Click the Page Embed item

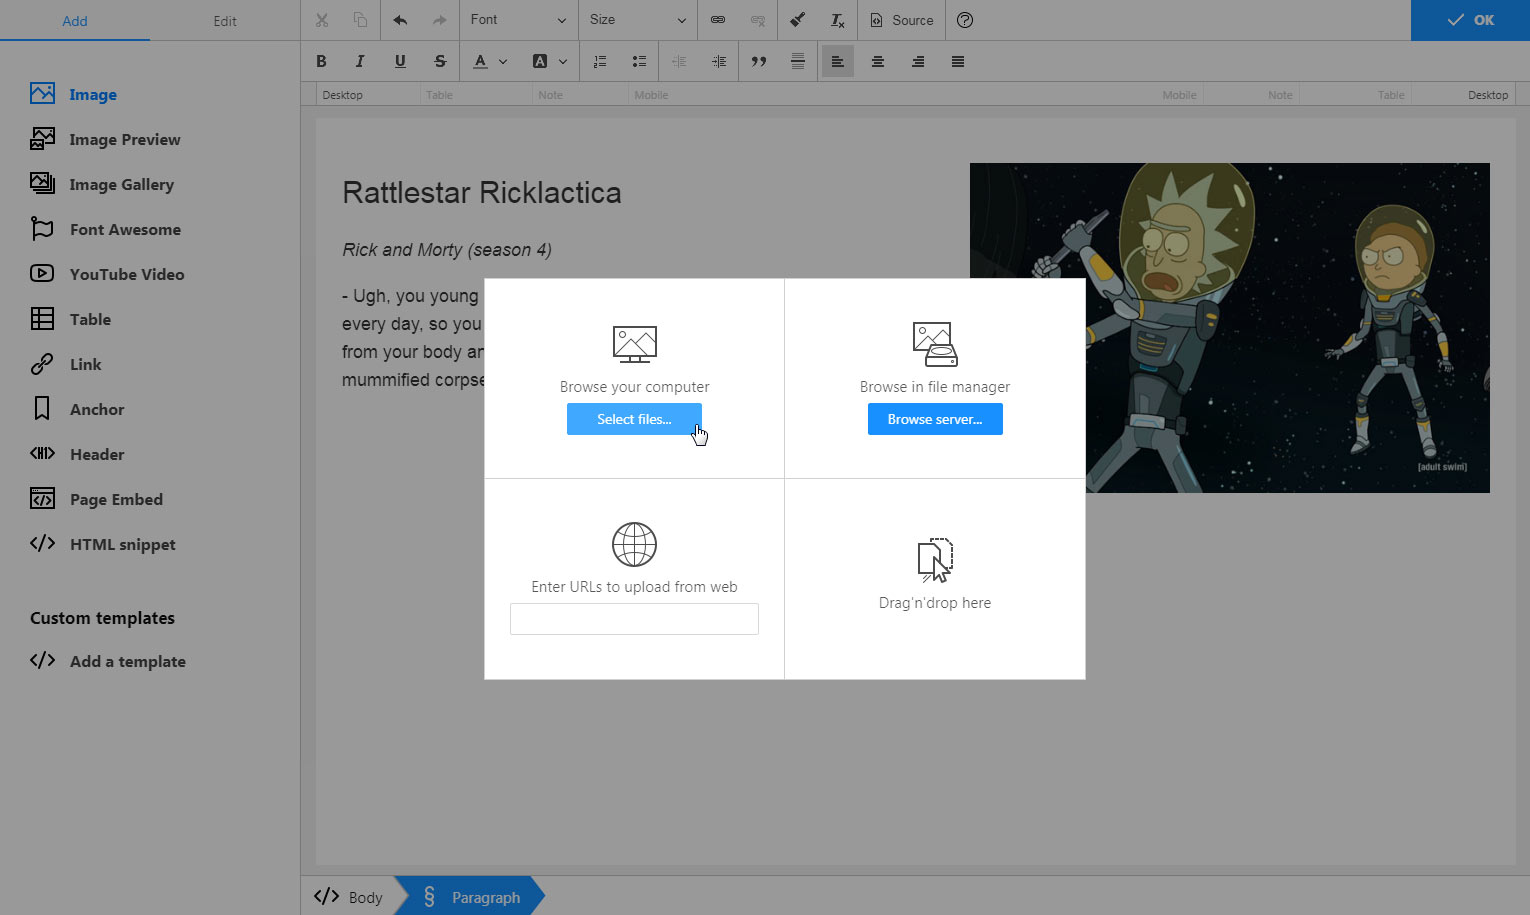pos(96,499)
